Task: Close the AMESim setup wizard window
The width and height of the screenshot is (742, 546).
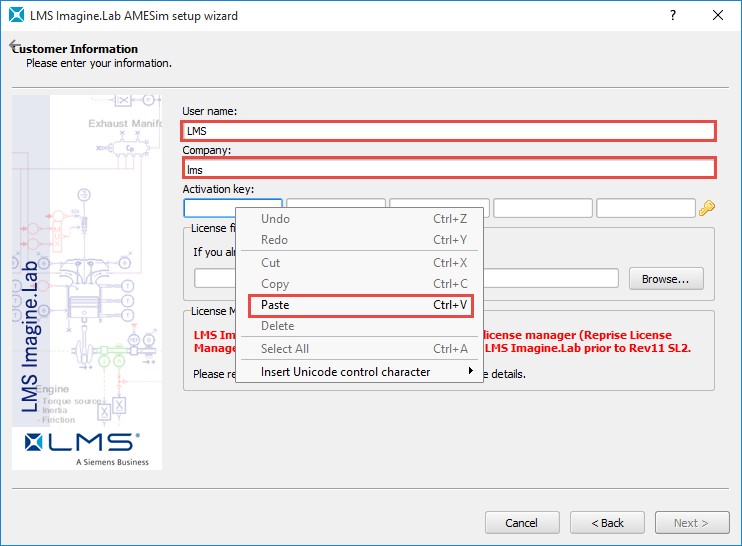Action: click(717, 15)
